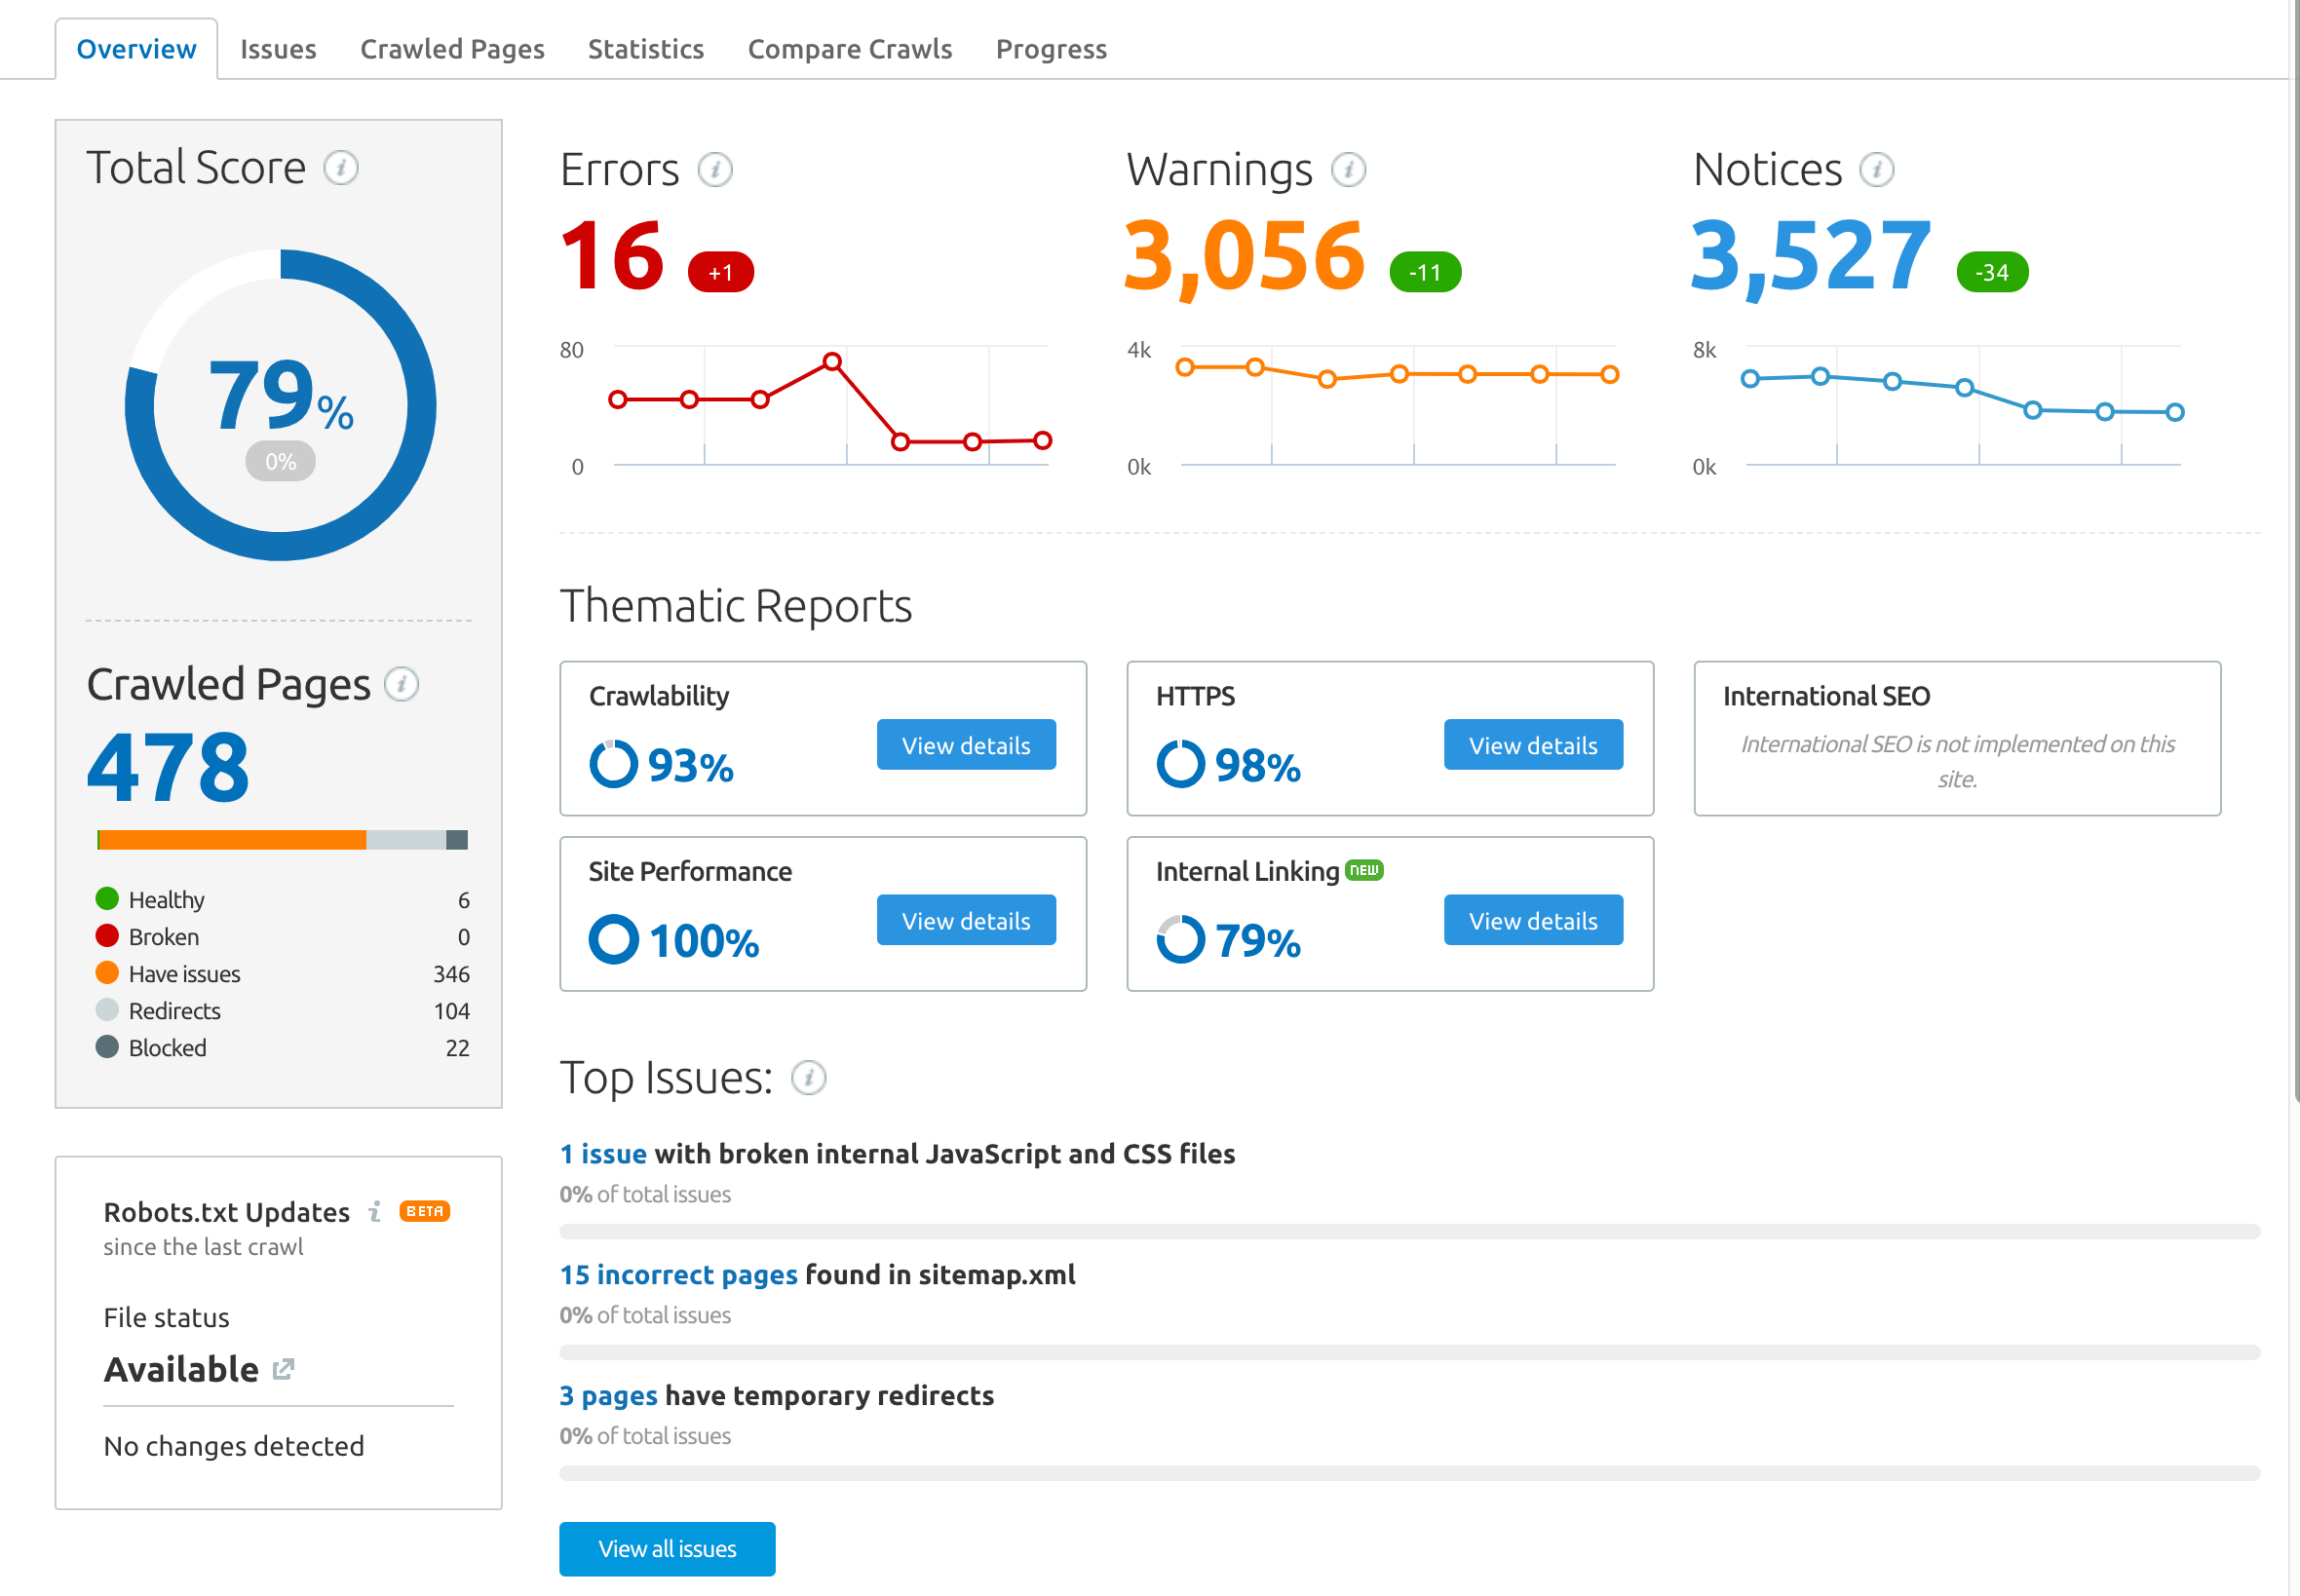Screen dimensions: 2300x1596
Task: Switch to the Statistics tab
Action: click(643, 47)
